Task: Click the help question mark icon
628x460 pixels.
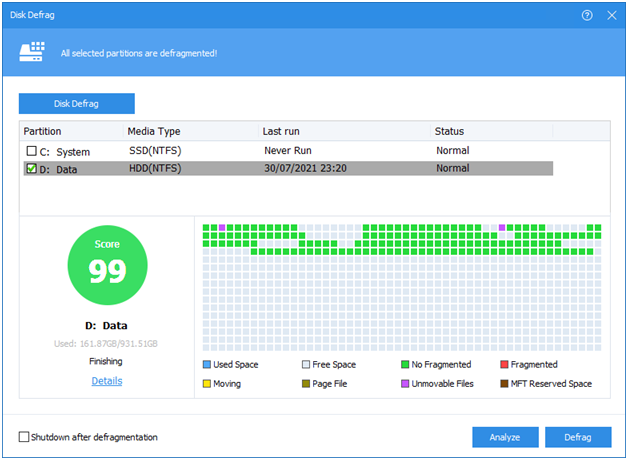Action: click(x=586, y=15)
